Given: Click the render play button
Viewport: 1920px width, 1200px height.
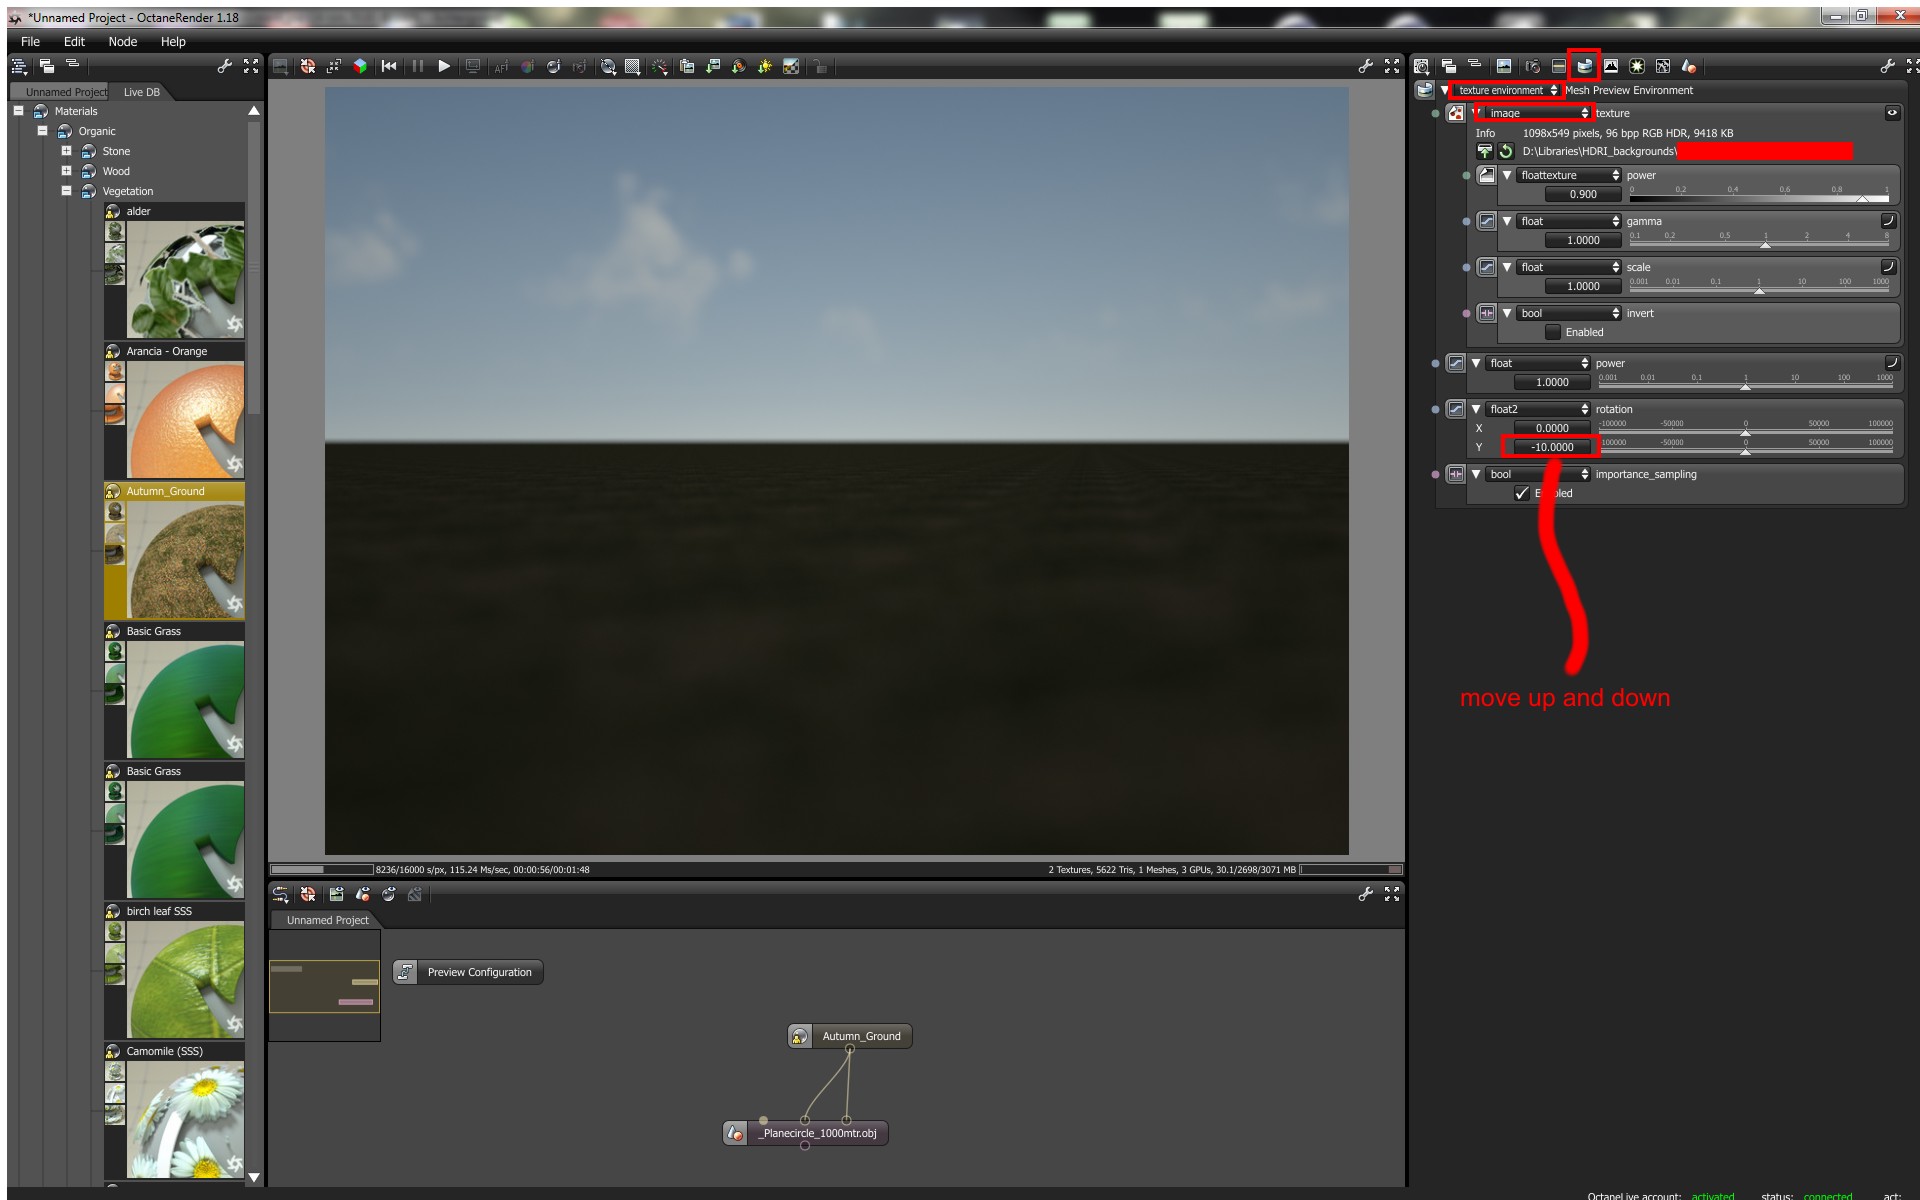Looking at the screenshot, I should pyautogui.click(x=444, y=66).
